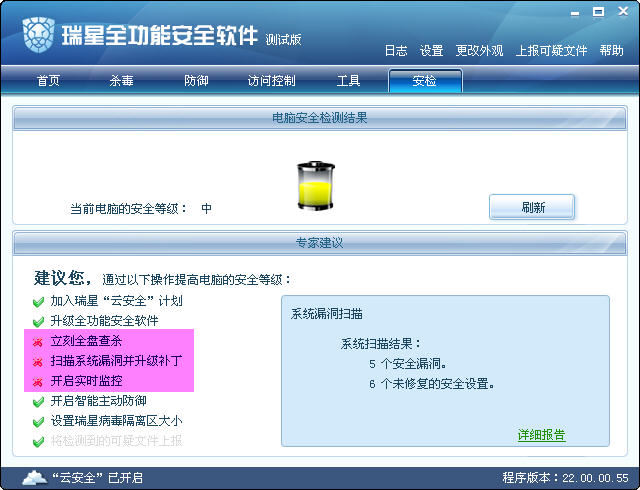
Task: Click green check beside 开启智能主动防御
Action: (x=38, y=402)
